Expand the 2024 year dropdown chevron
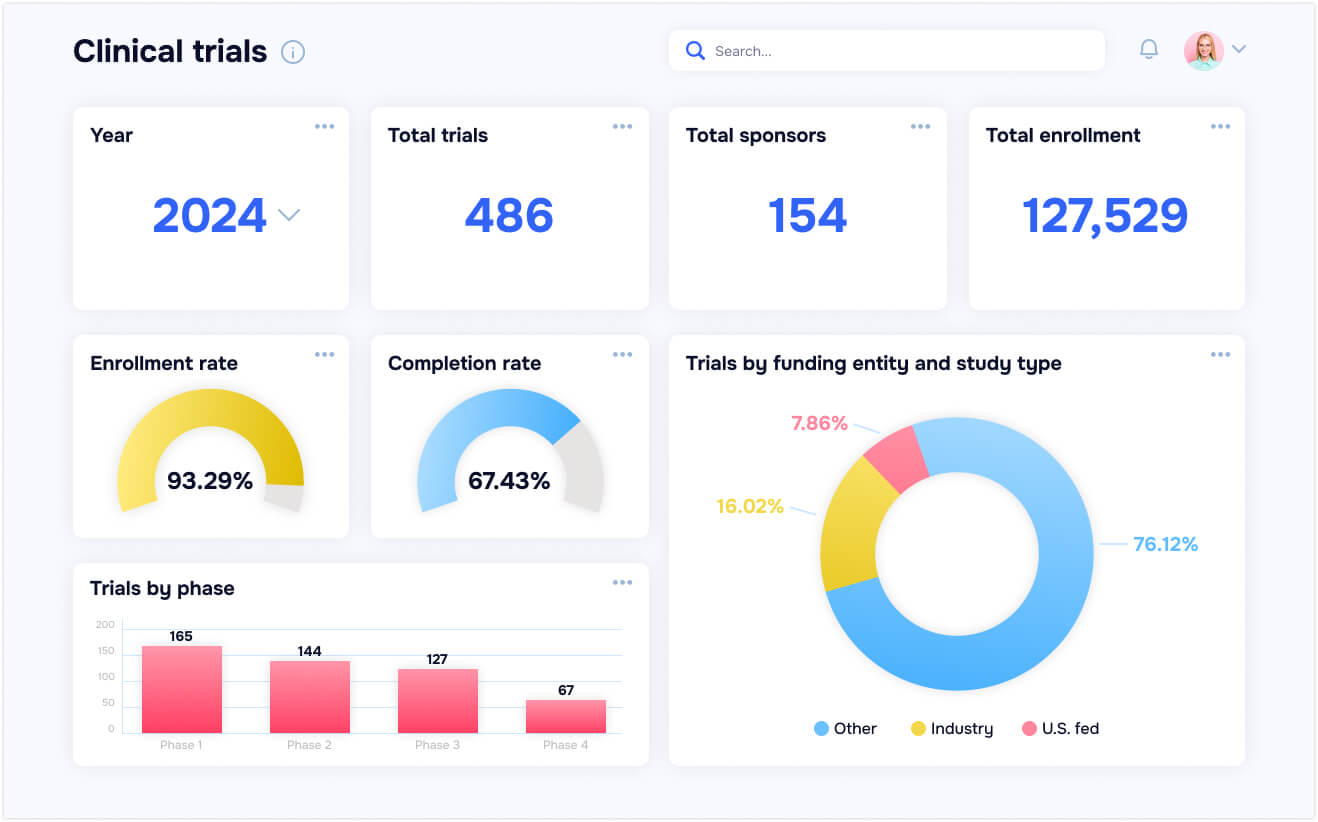Viewport: 1318px width, 822px height. (x=289, y=215)
